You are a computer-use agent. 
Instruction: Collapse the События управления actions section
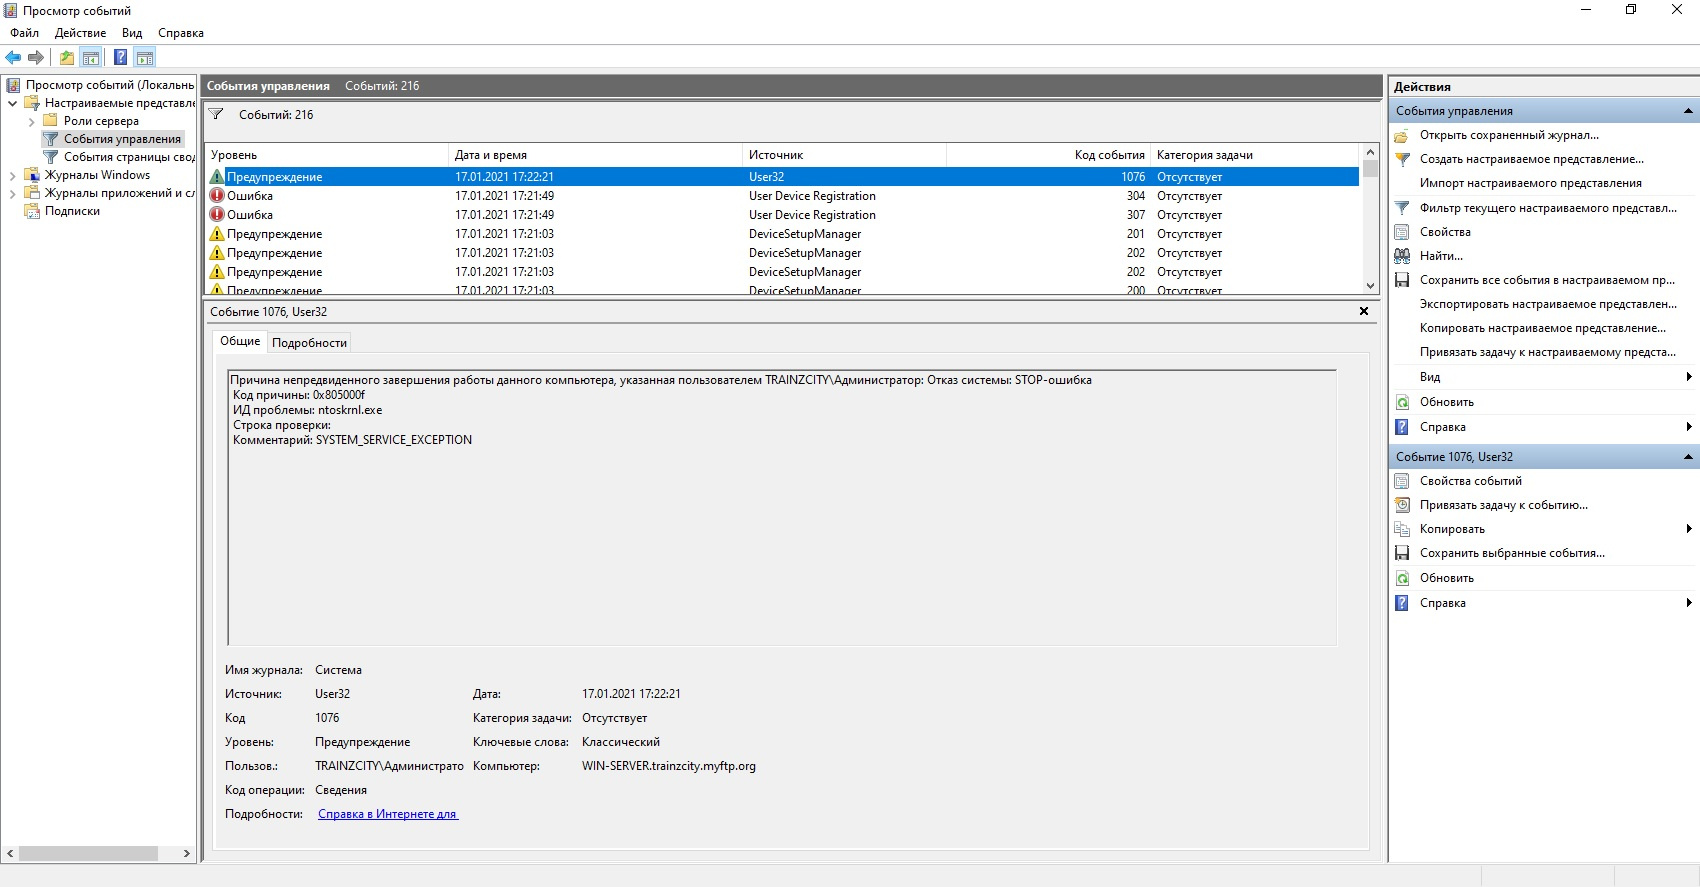click(x=1688, y=111)
